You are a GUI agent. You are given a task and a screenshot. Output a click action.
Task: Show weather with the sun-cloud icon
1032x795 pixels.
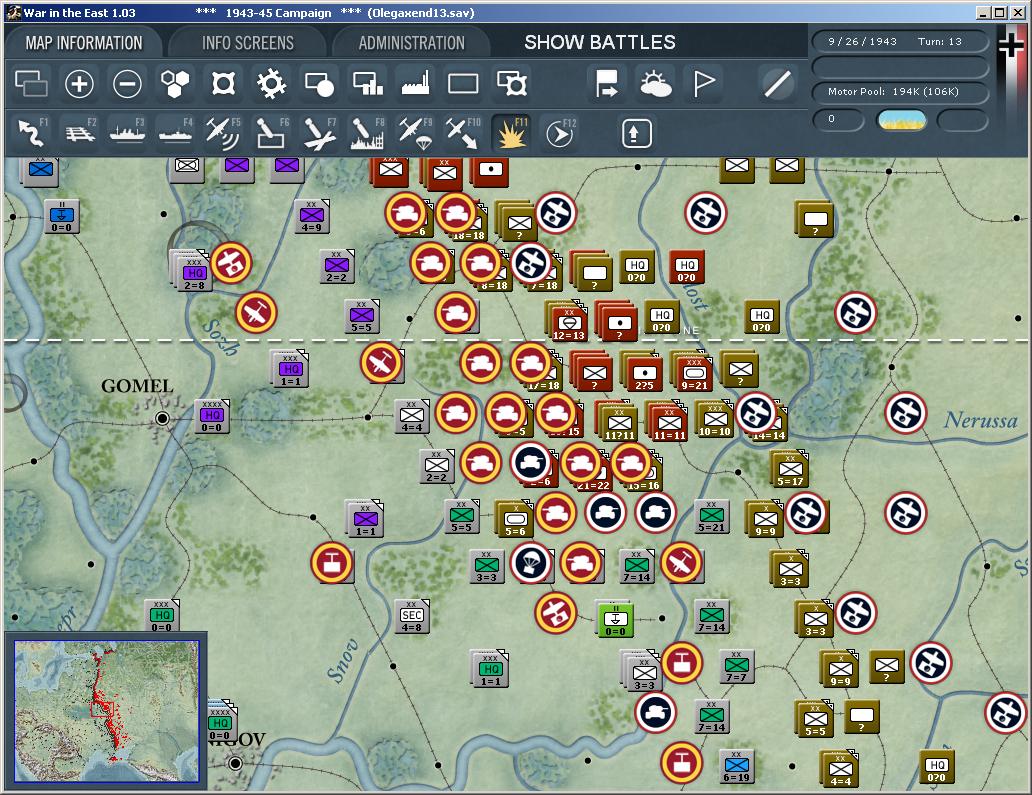click(x=656, y=84)
